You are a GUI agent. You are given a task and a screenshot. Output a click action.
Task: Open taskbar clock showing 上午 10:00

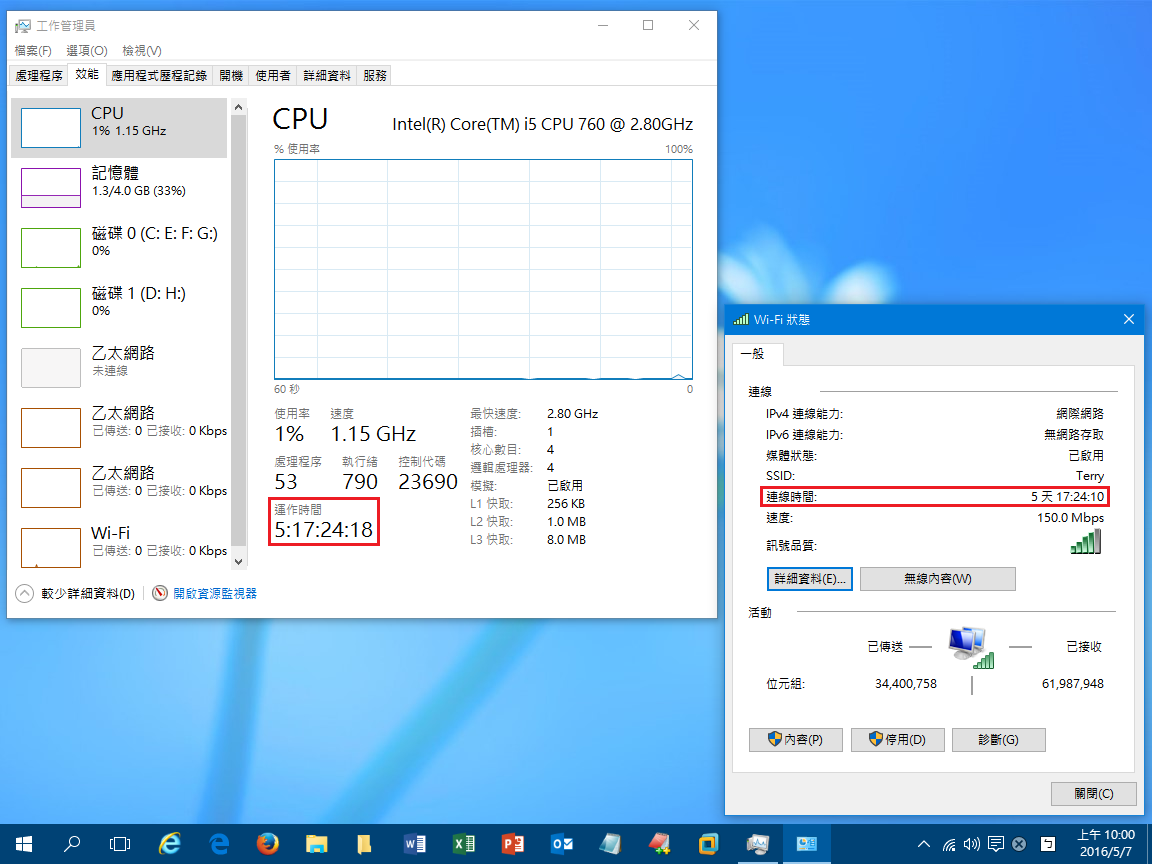(x=1106, y=844)
